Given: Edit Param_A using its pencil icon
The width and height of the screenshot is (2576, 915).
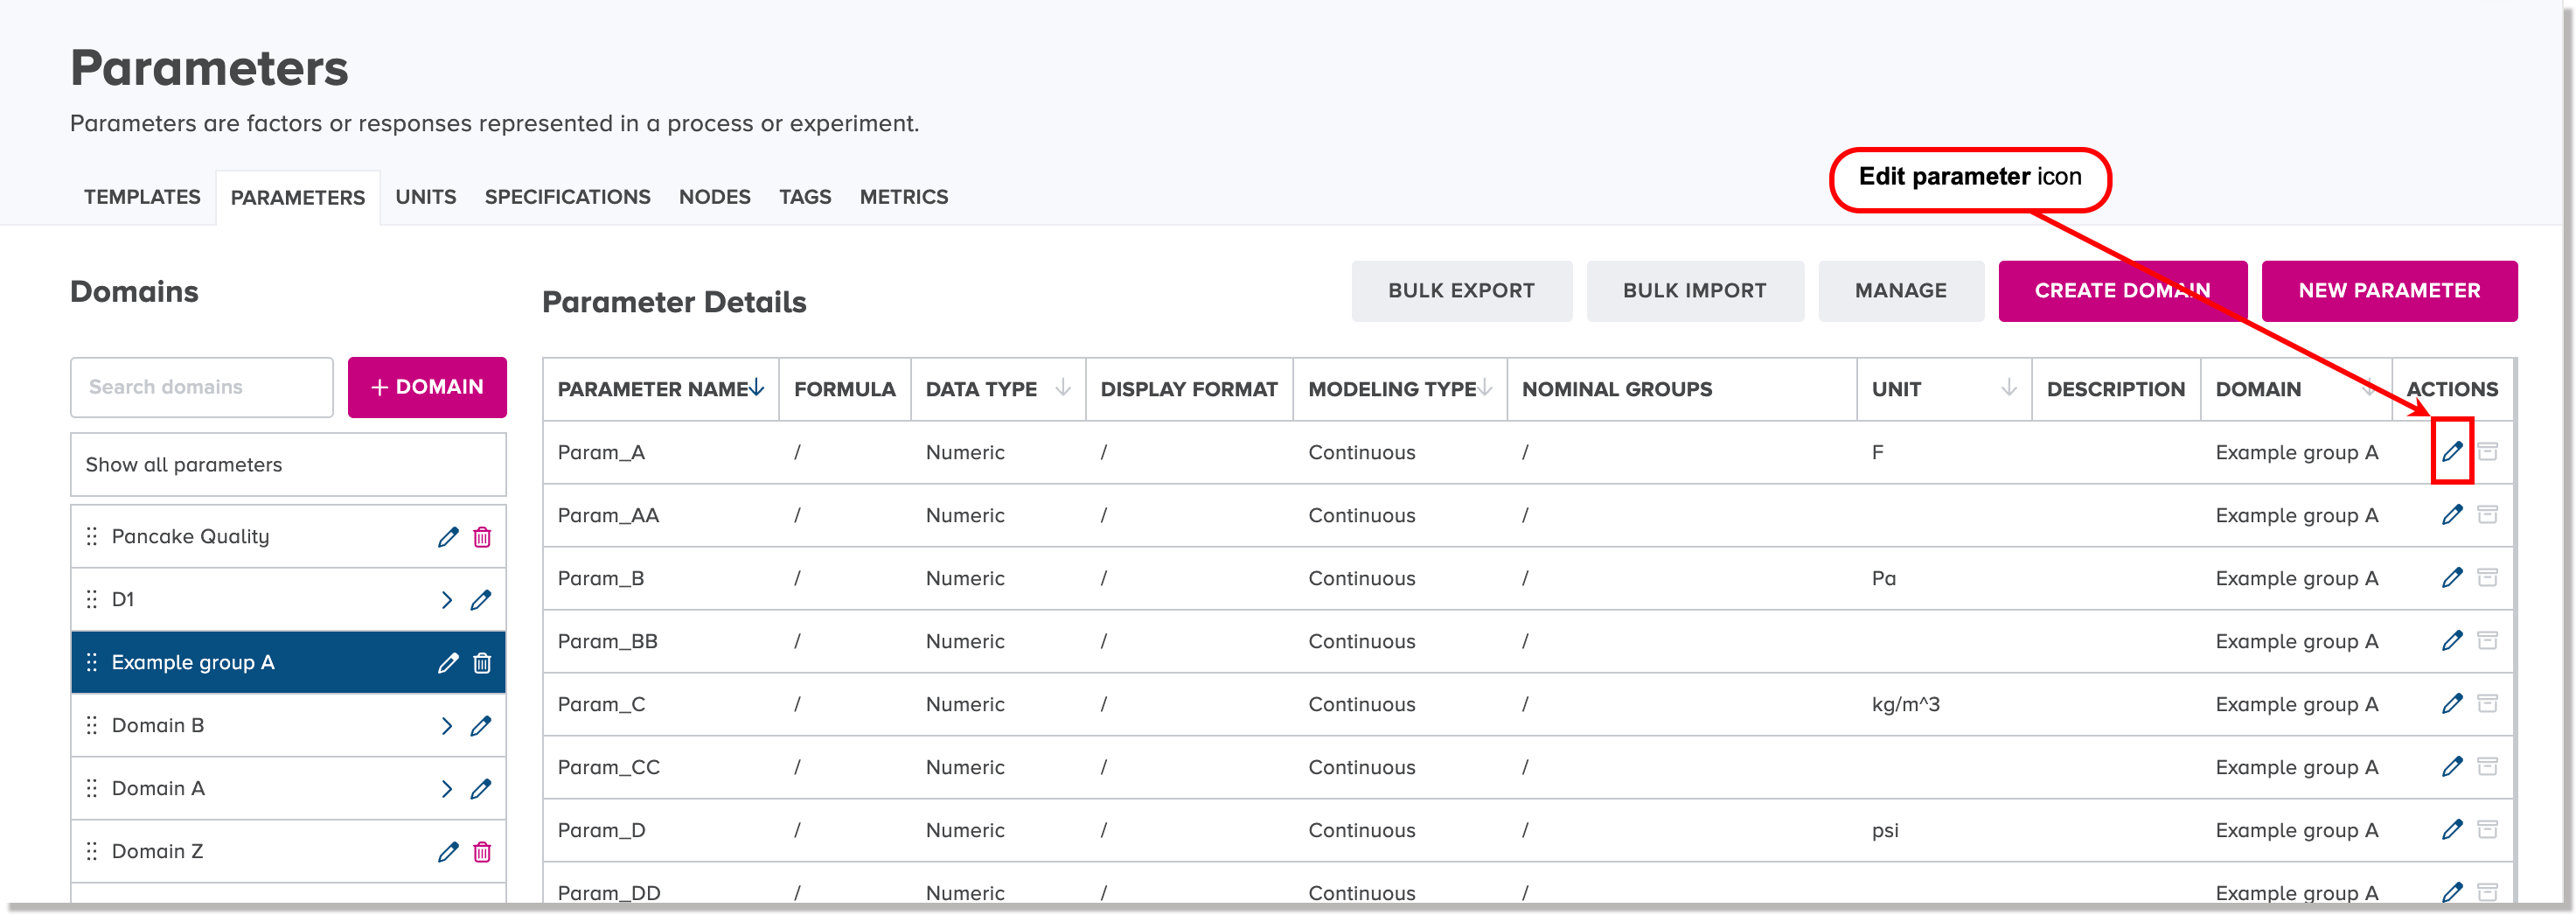Looking at the screenshot, I should pyautogui.click(x=2451, y=452).
